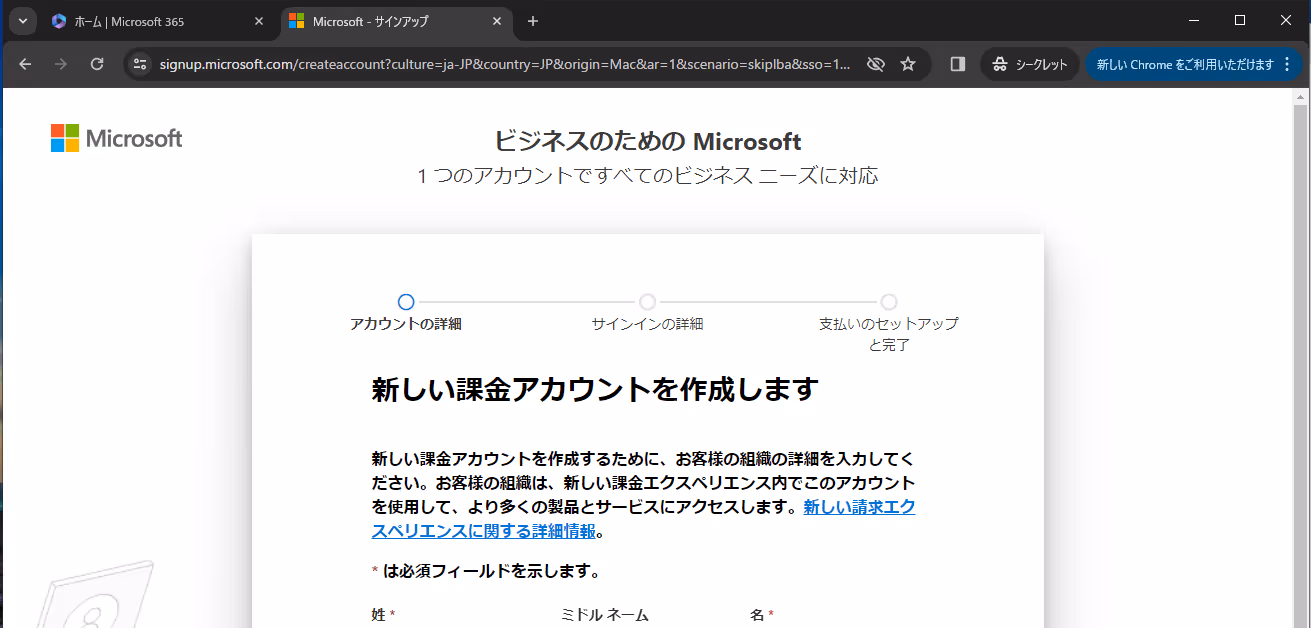The height and width of the screenshot is (628, 1311).
Task: Click the third-party cookies blocked eye icon
Action: click(876, 64)
